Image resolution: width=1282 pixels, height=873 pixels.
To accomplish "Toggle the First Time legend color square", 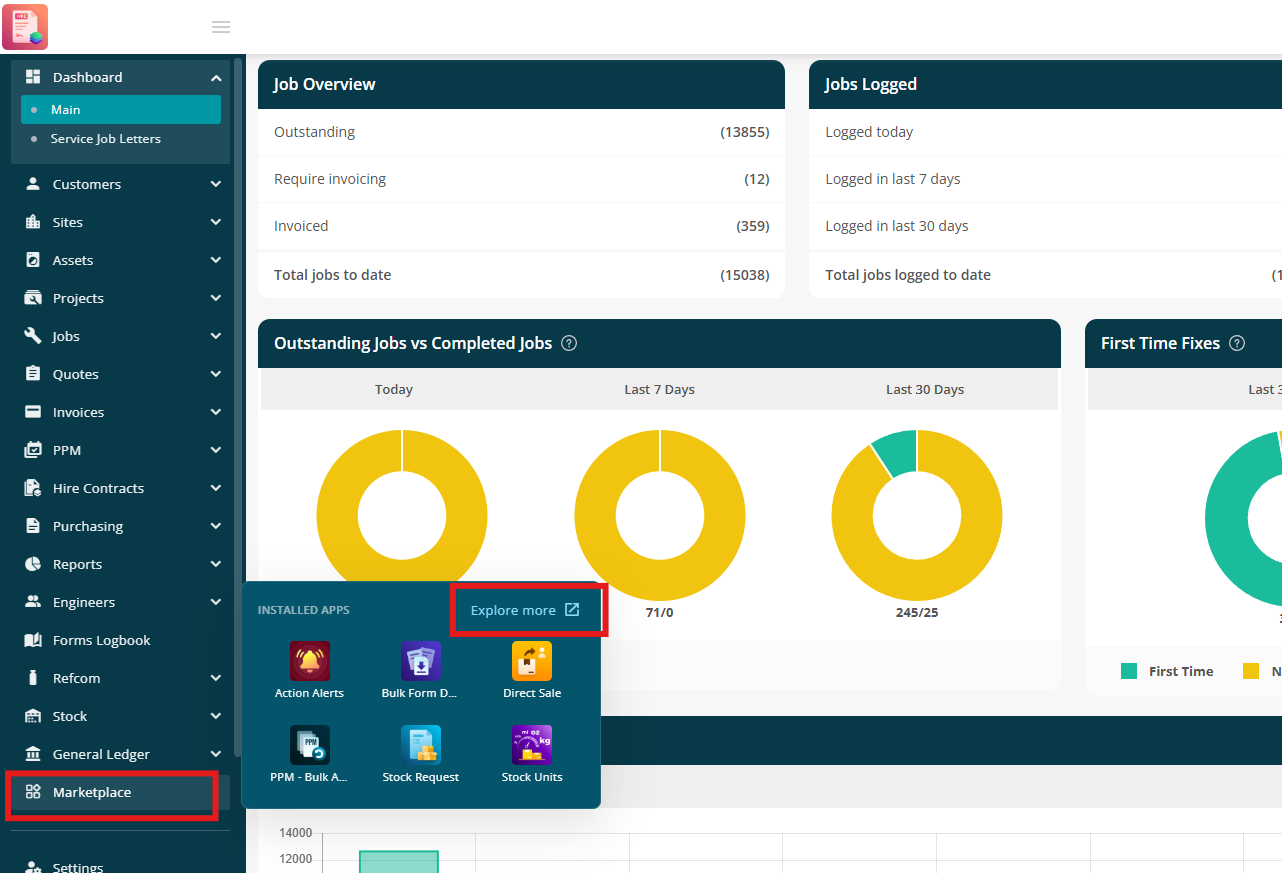I will click(1129, 671).
